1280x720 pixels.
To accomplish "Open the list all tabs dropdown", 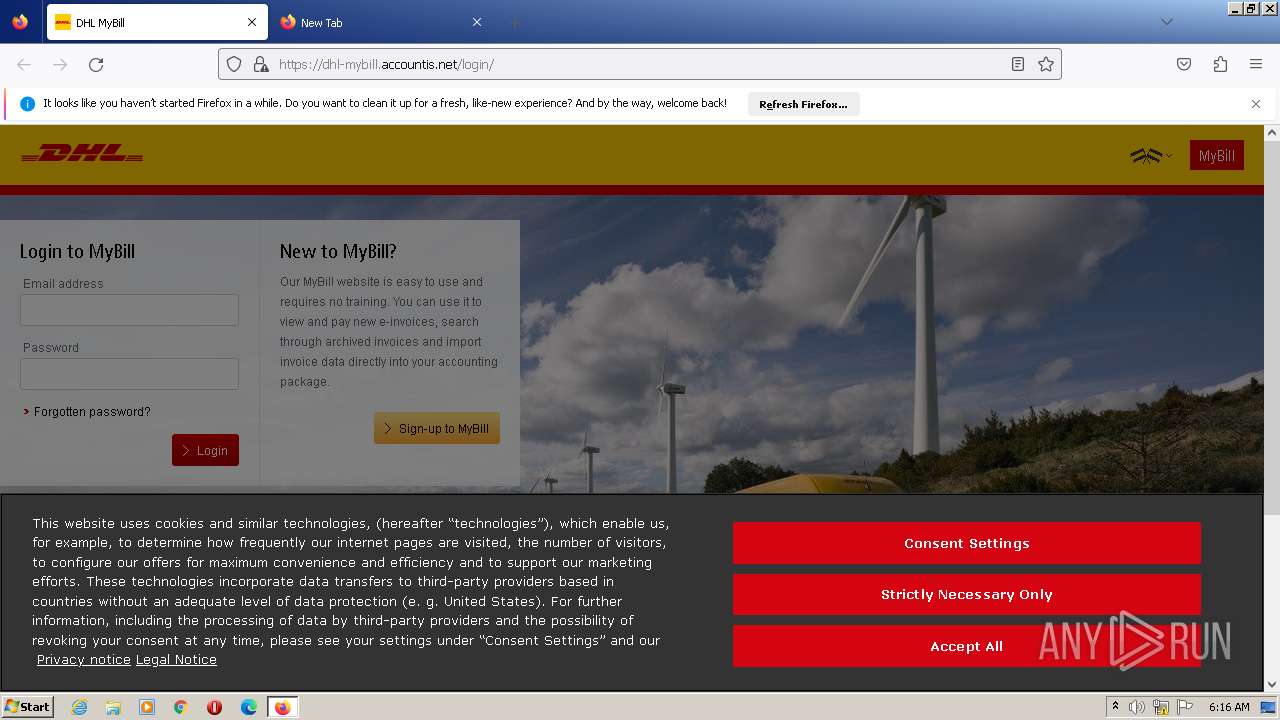I will pyautogui.click(x=1166, y=22).
